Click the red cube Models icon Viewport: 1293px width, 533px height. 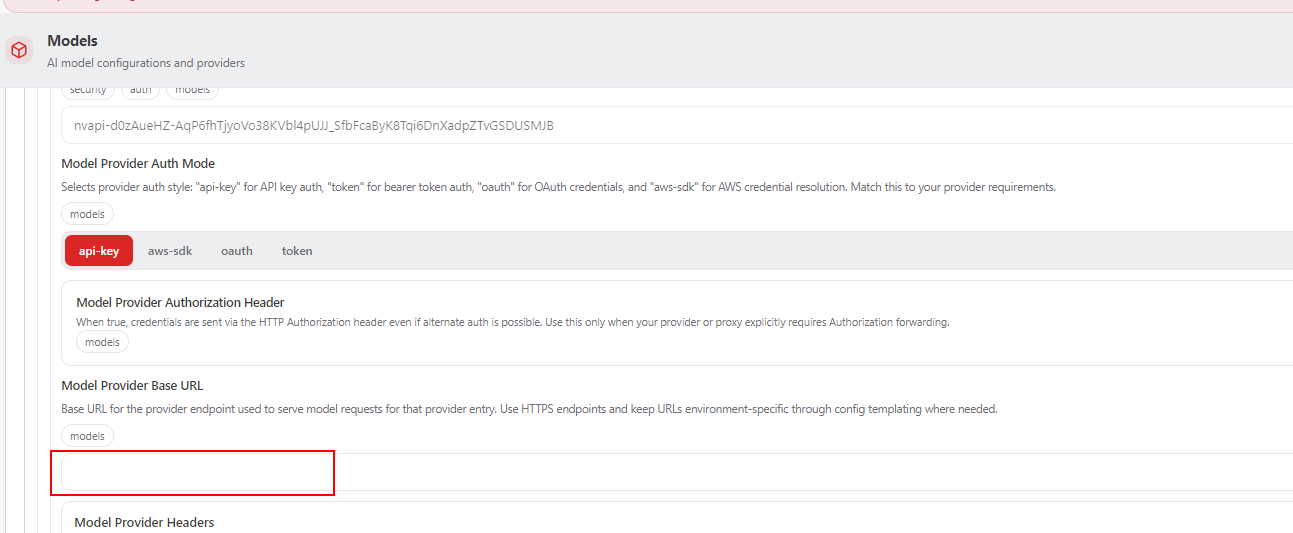point(19,50)
